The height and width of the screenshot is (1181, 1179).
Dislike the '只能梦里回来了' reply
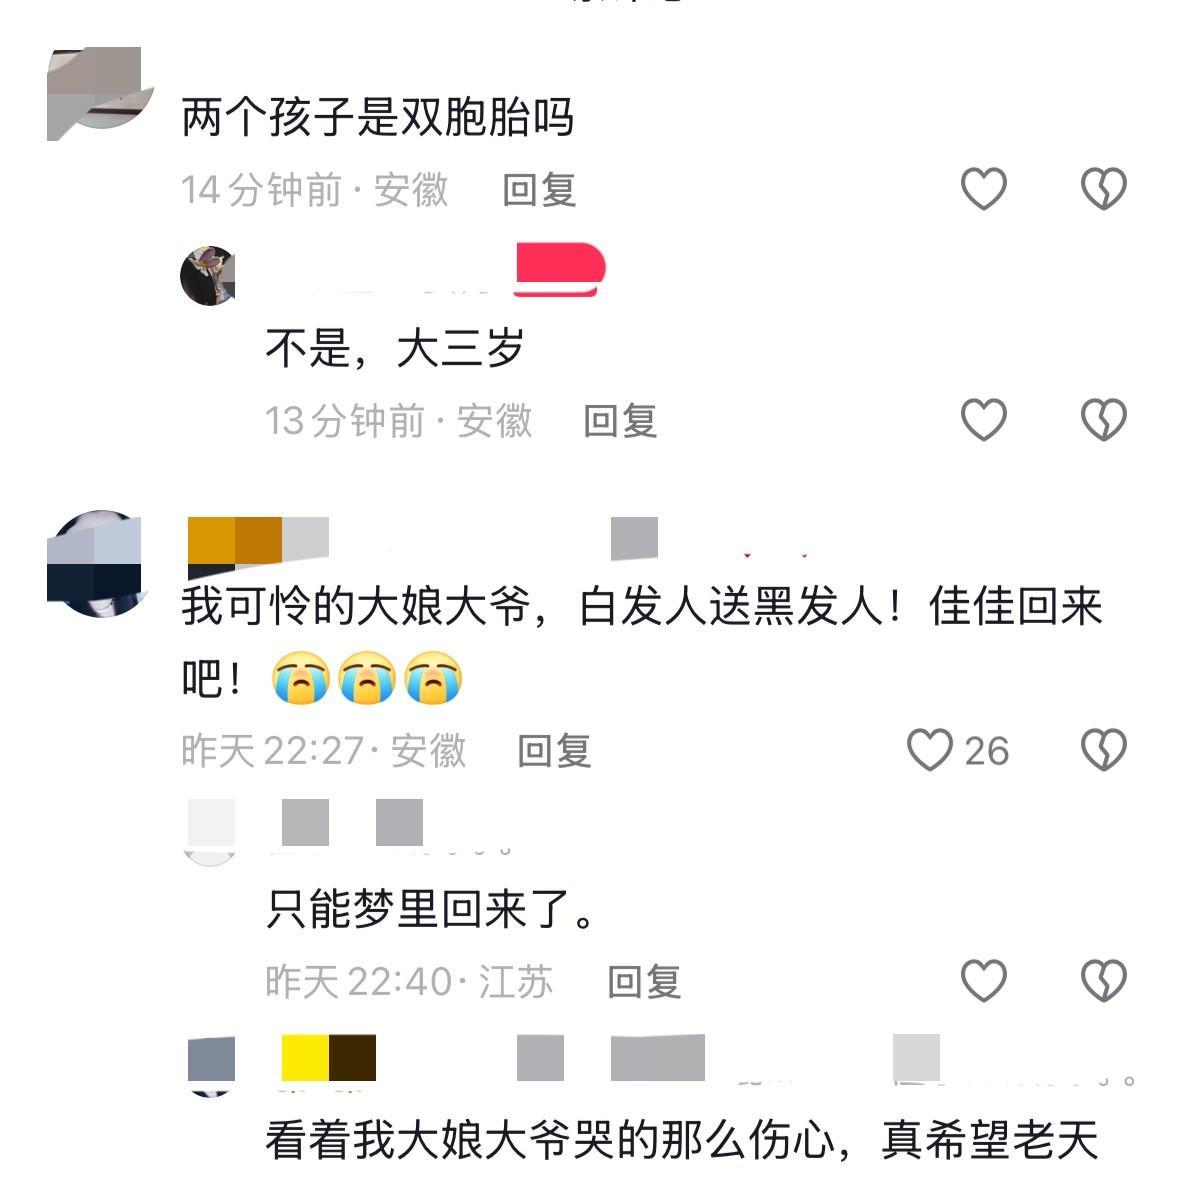point(1104,981)
